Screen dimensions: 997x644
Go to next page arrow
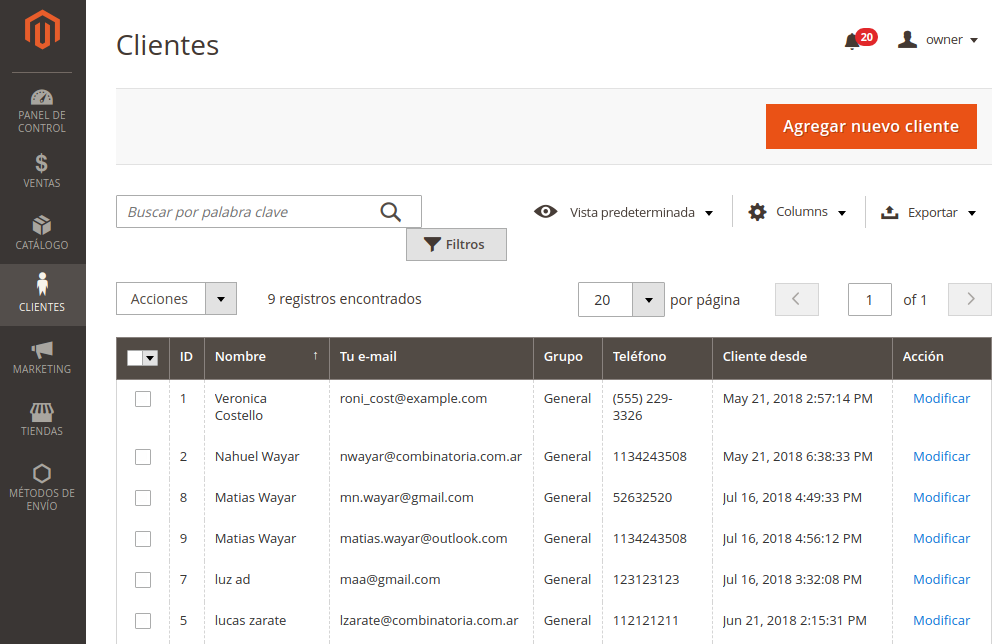pyautogui.click(x=970, y=299)
